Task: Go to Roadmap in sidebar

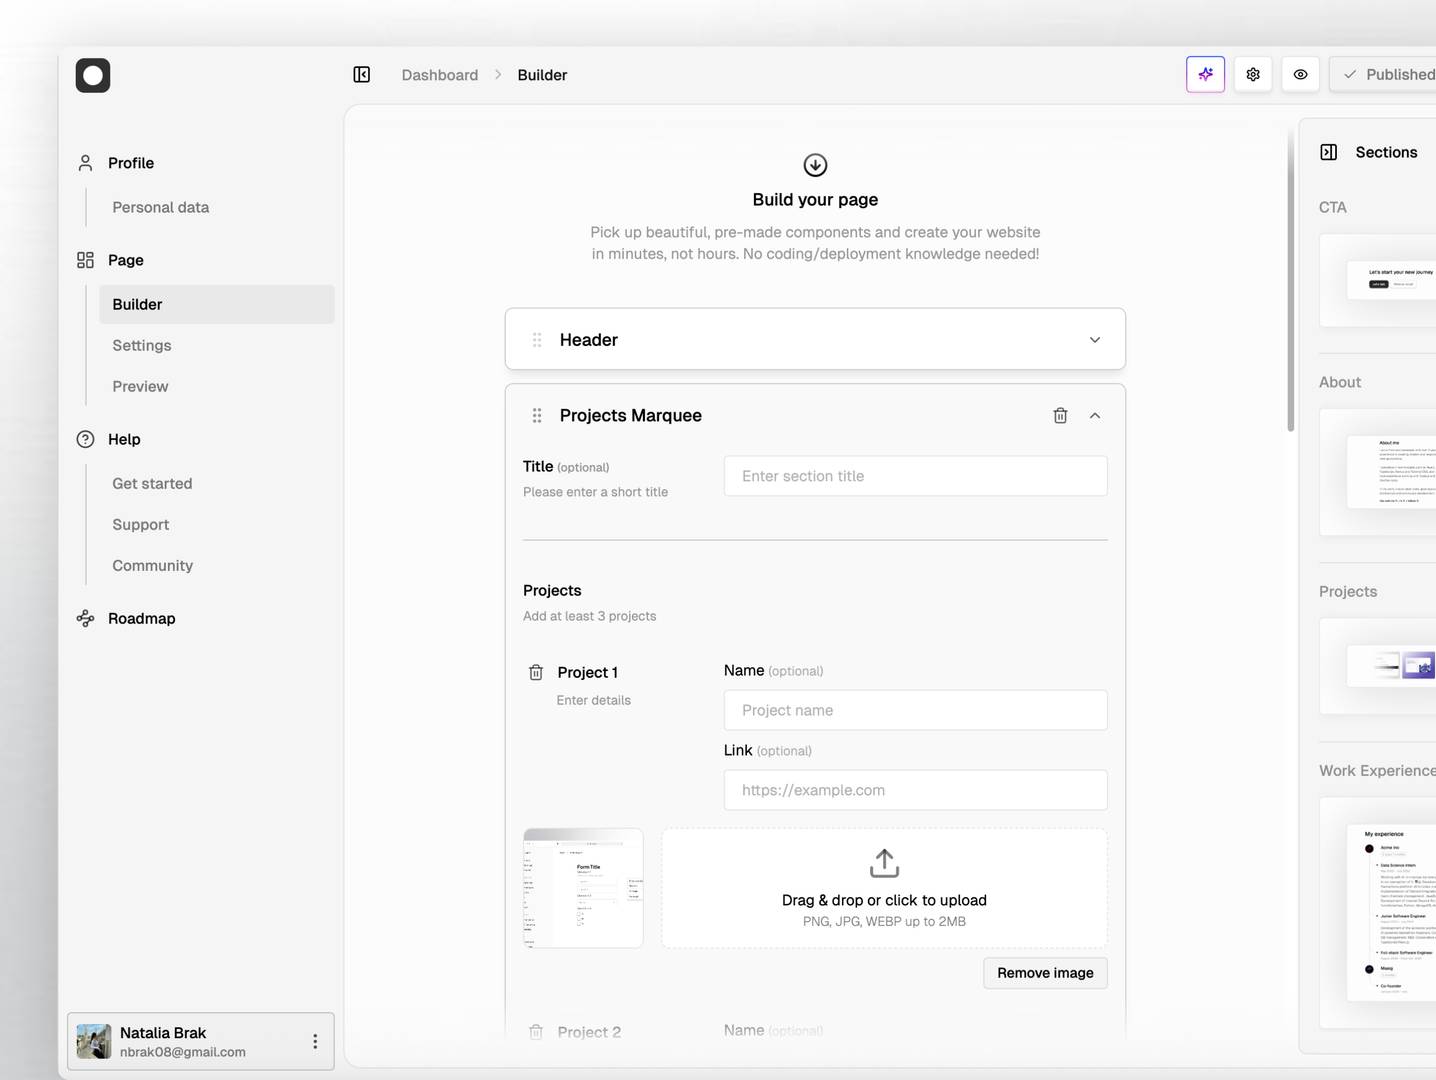Action: (141, 618)
